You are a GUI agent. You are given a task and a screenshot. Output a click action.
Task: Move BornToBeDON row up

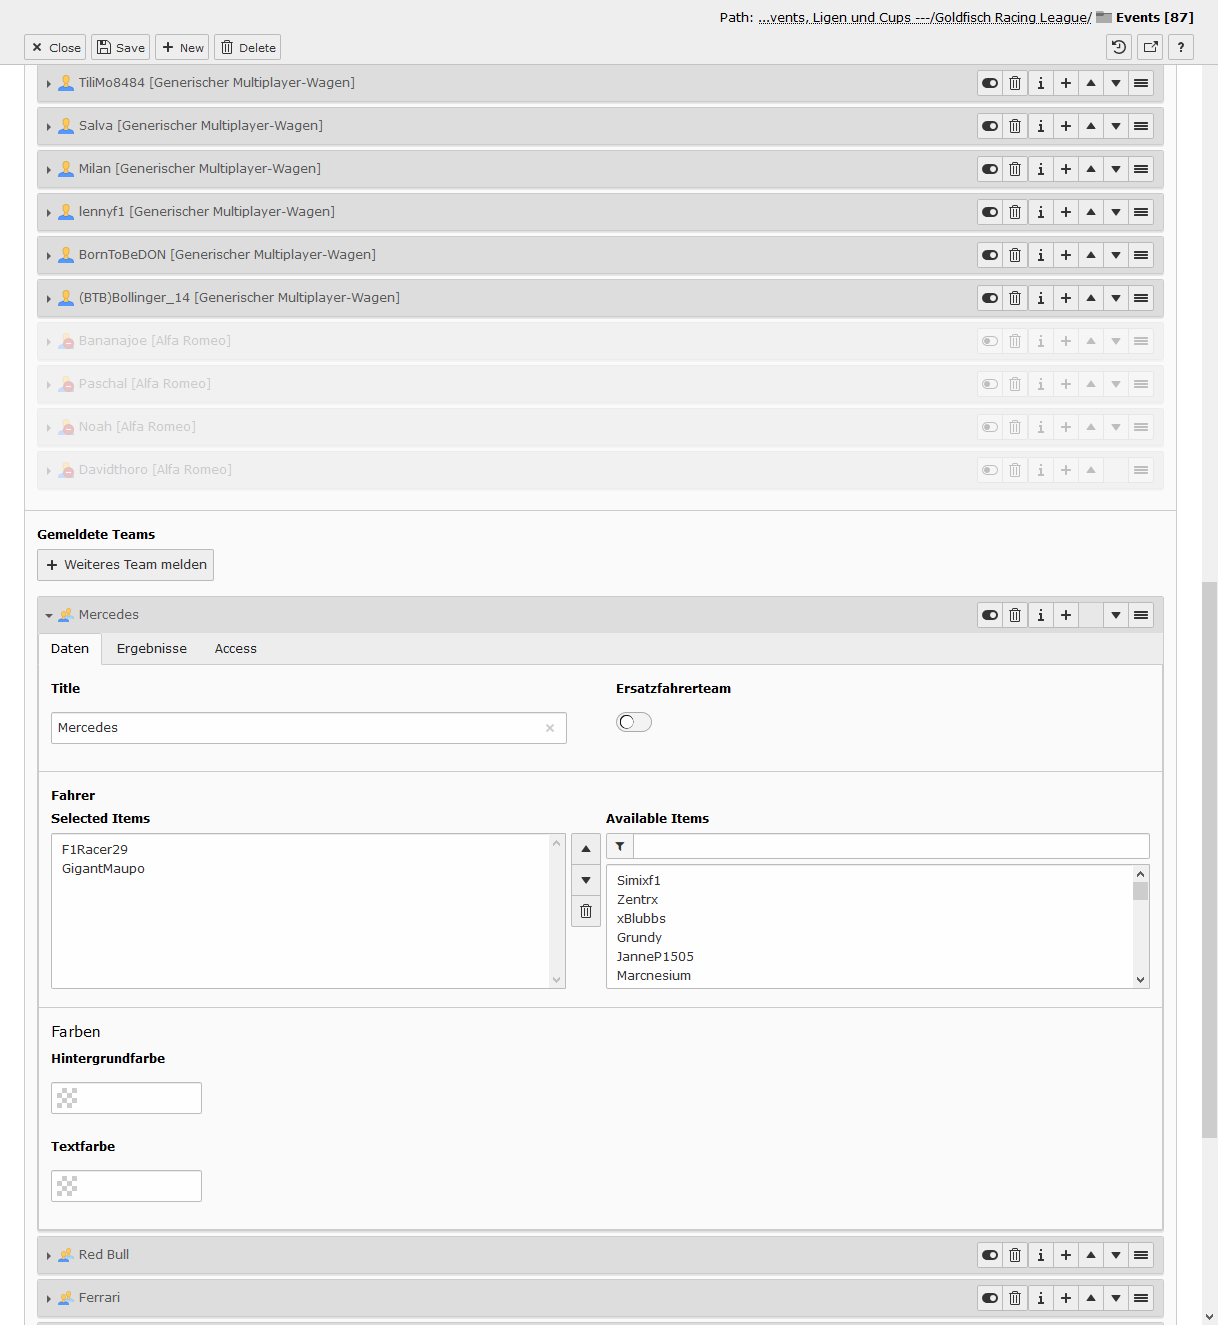pos(1090,255)
